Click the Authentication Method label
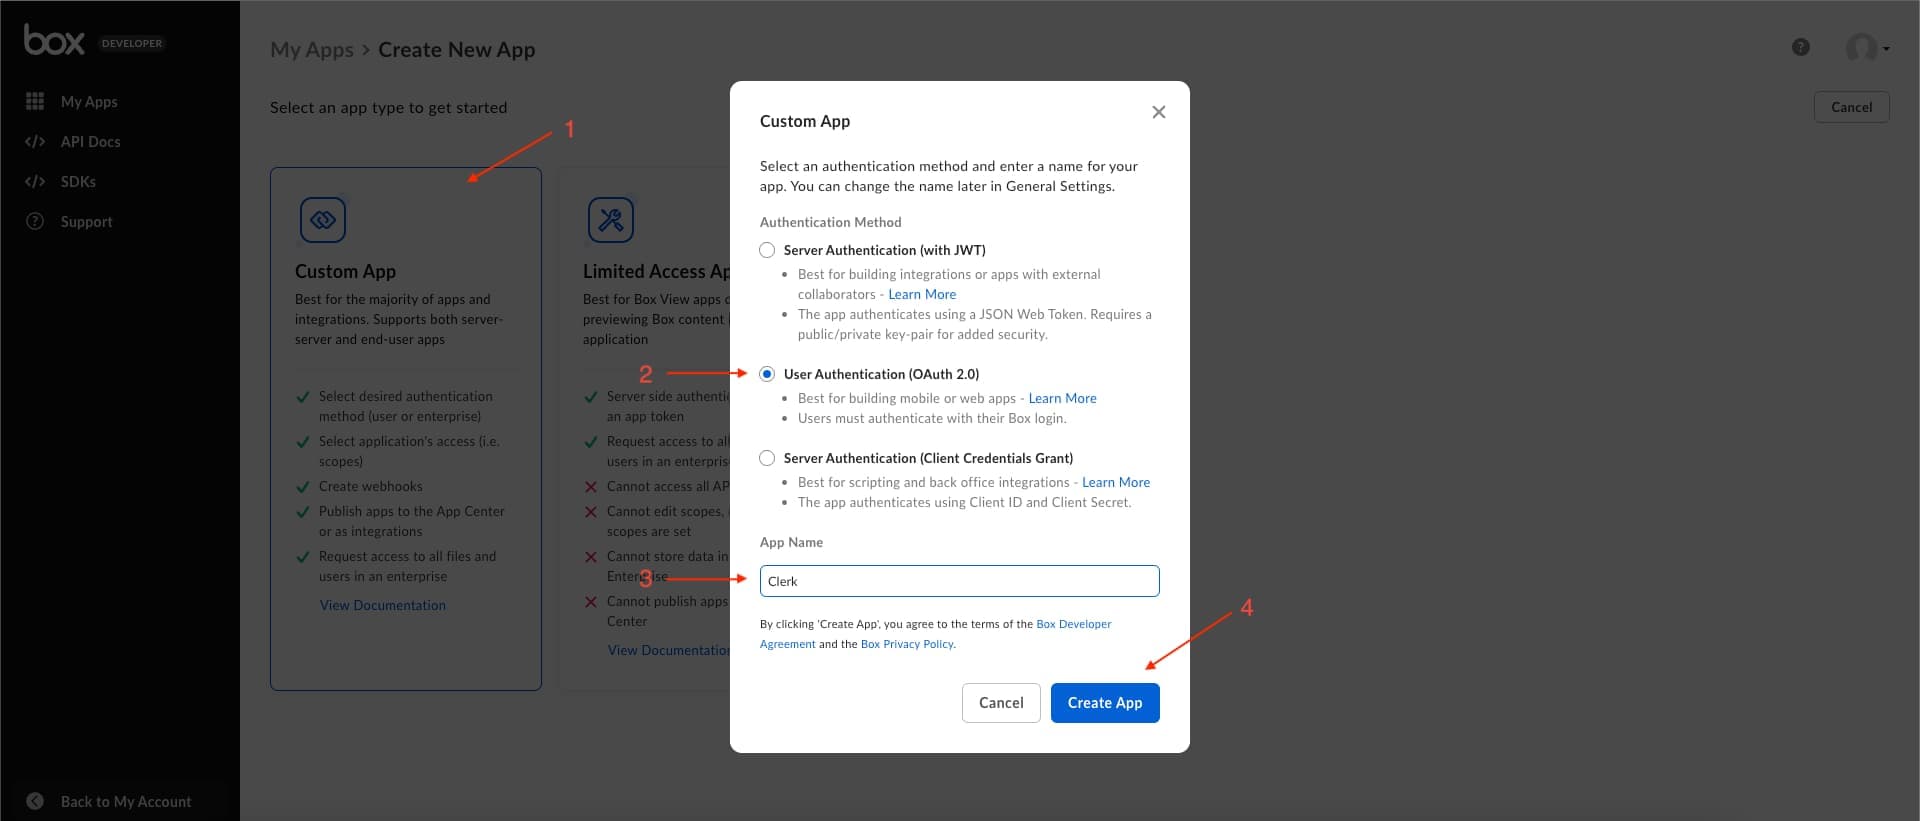 [x=831, y=222]
